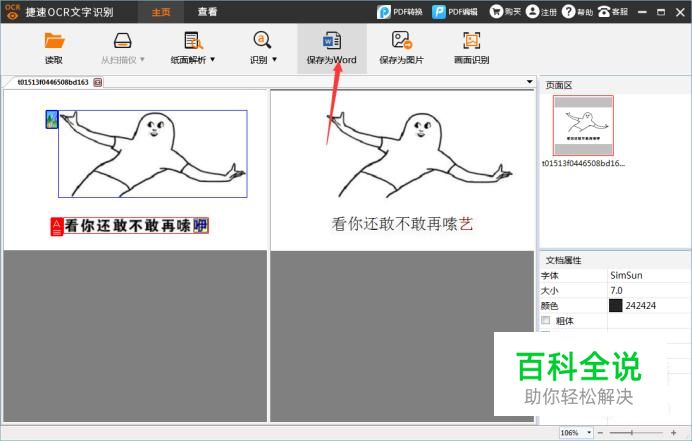
Task: Click the zoom in plus button
Action: [x=673, y=433]
